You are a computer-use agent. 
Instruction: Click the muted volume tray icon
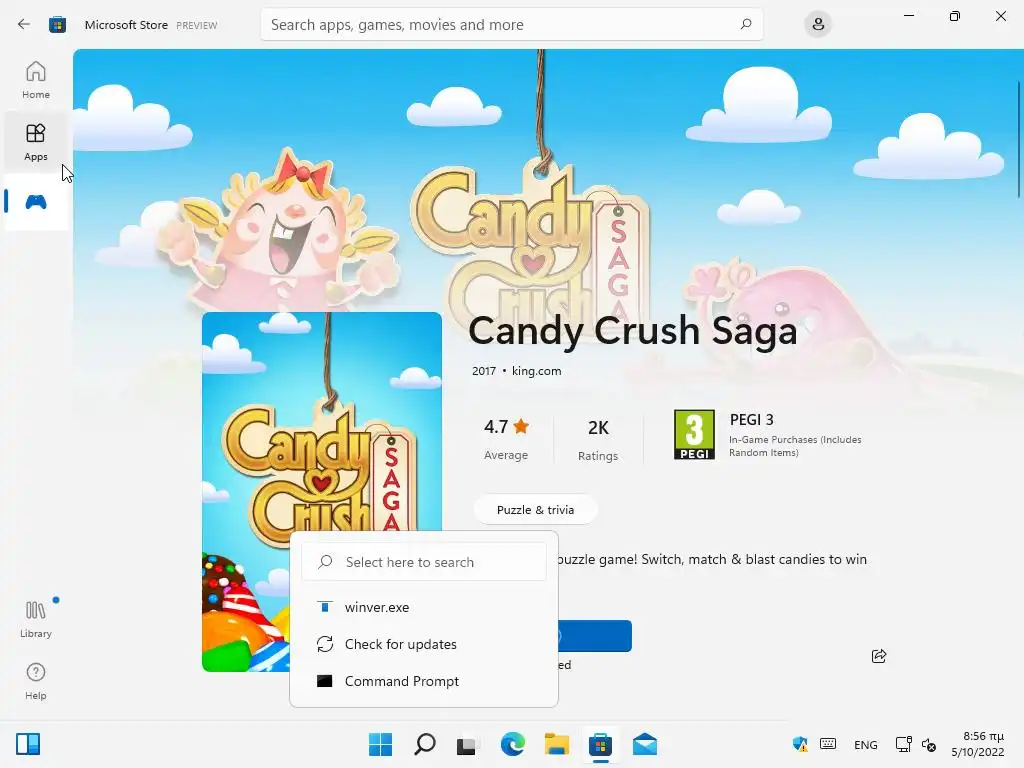tap(929, 744)
